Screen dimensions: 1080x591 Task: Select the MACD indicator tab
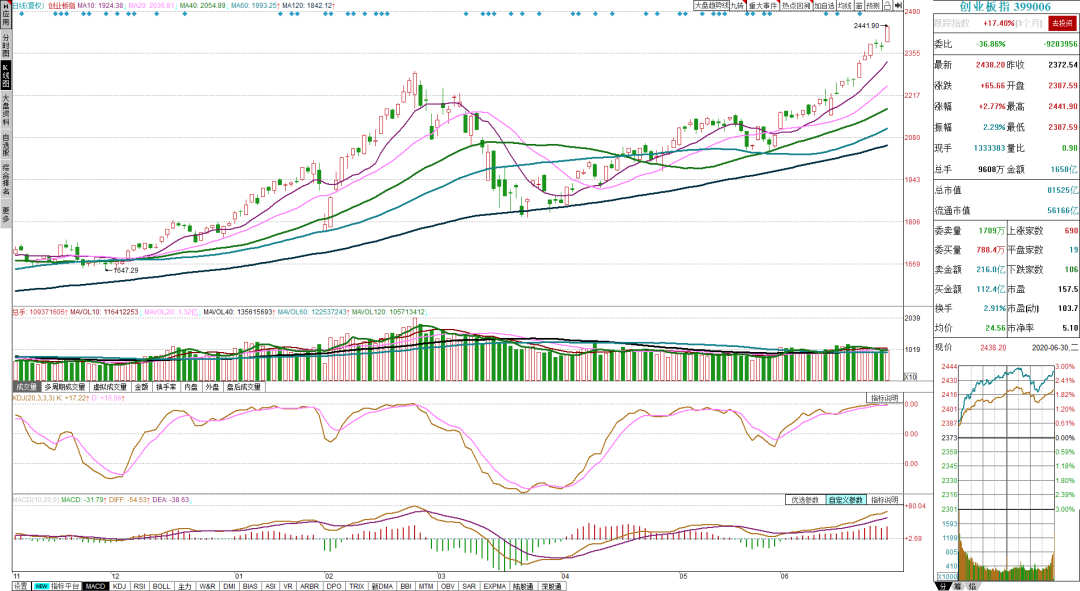pos(95,586)
